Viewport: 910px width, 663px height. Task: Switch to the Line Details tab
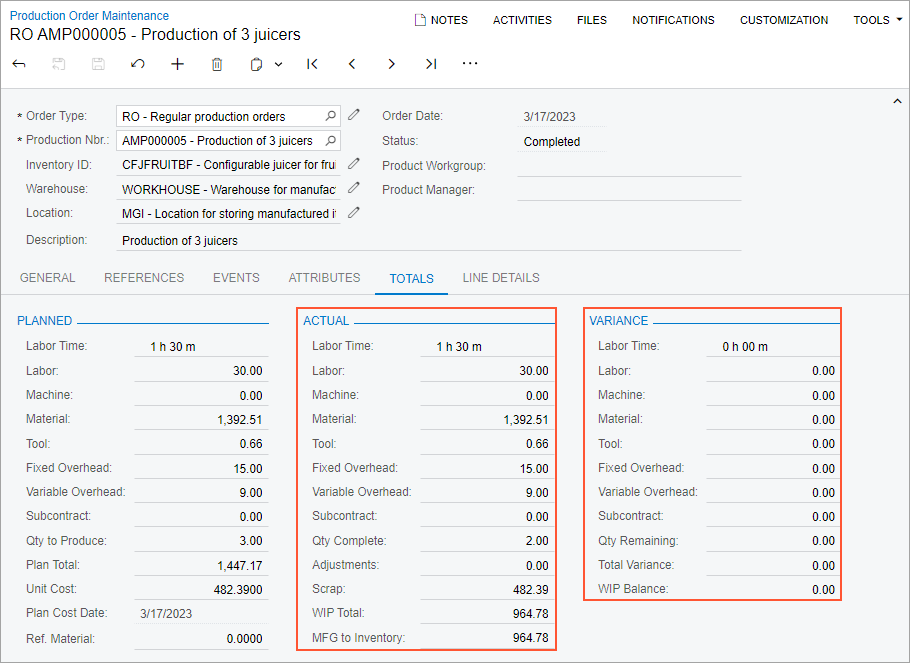500,278
